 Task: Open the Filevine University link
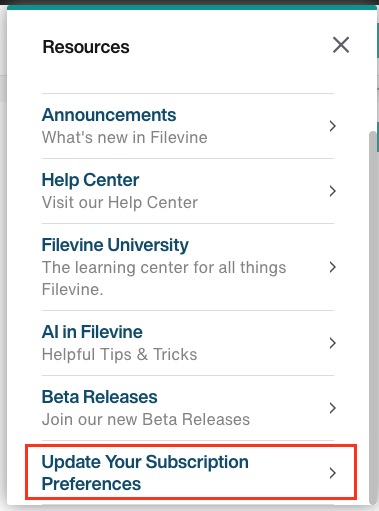[115, 245]
